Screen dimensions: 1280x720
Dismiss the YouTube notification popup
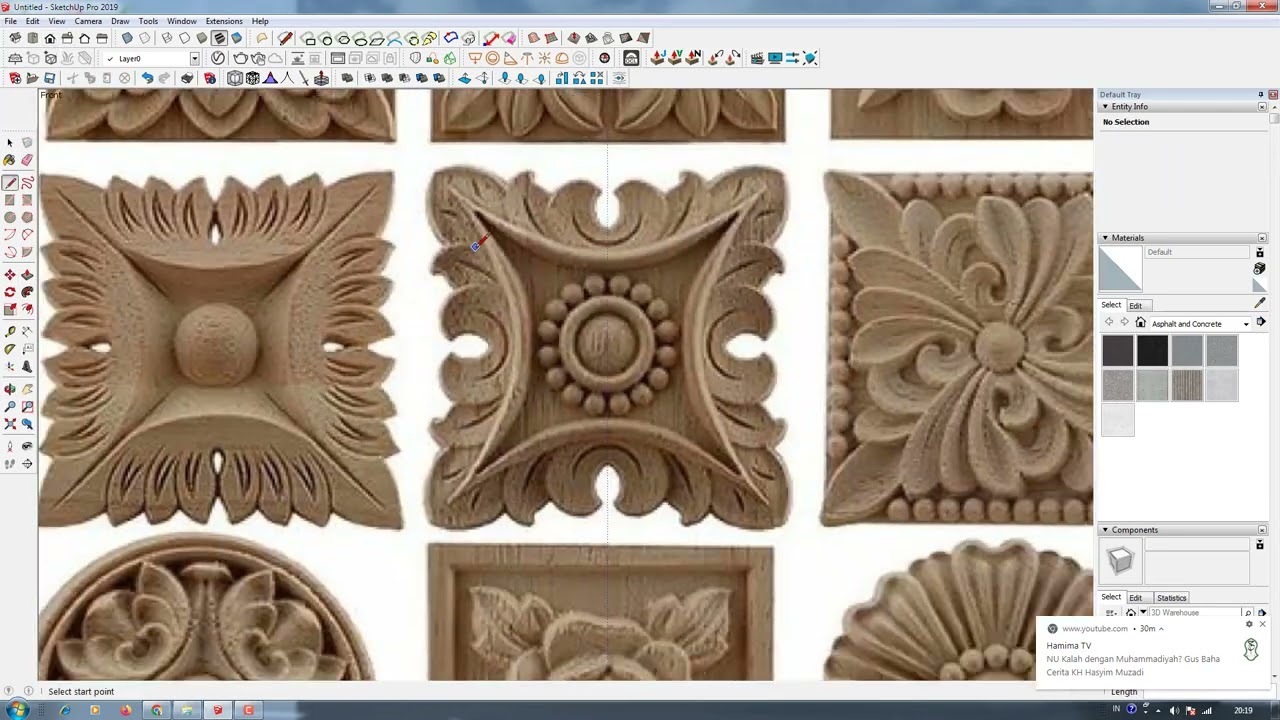1262,624
